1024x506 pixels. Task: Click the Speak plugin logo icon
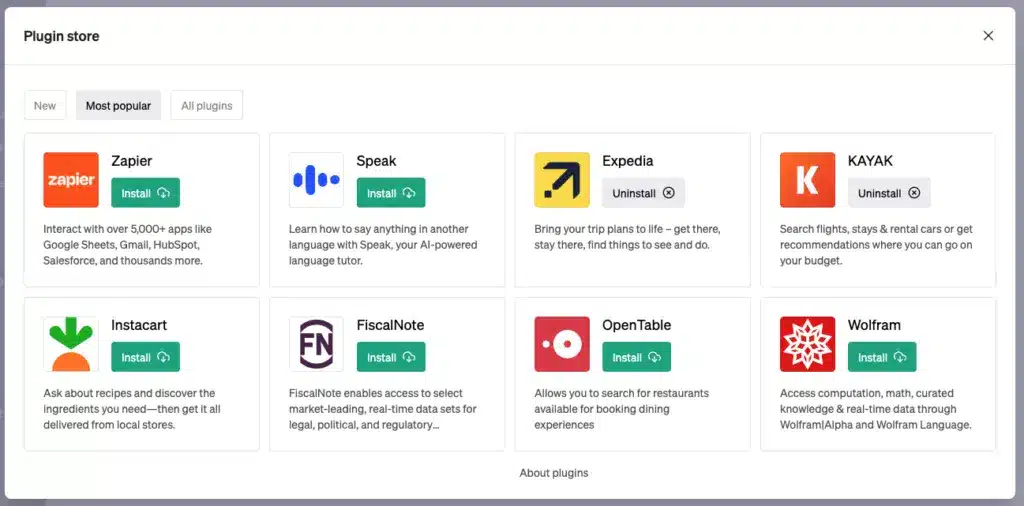click(316, 180)
